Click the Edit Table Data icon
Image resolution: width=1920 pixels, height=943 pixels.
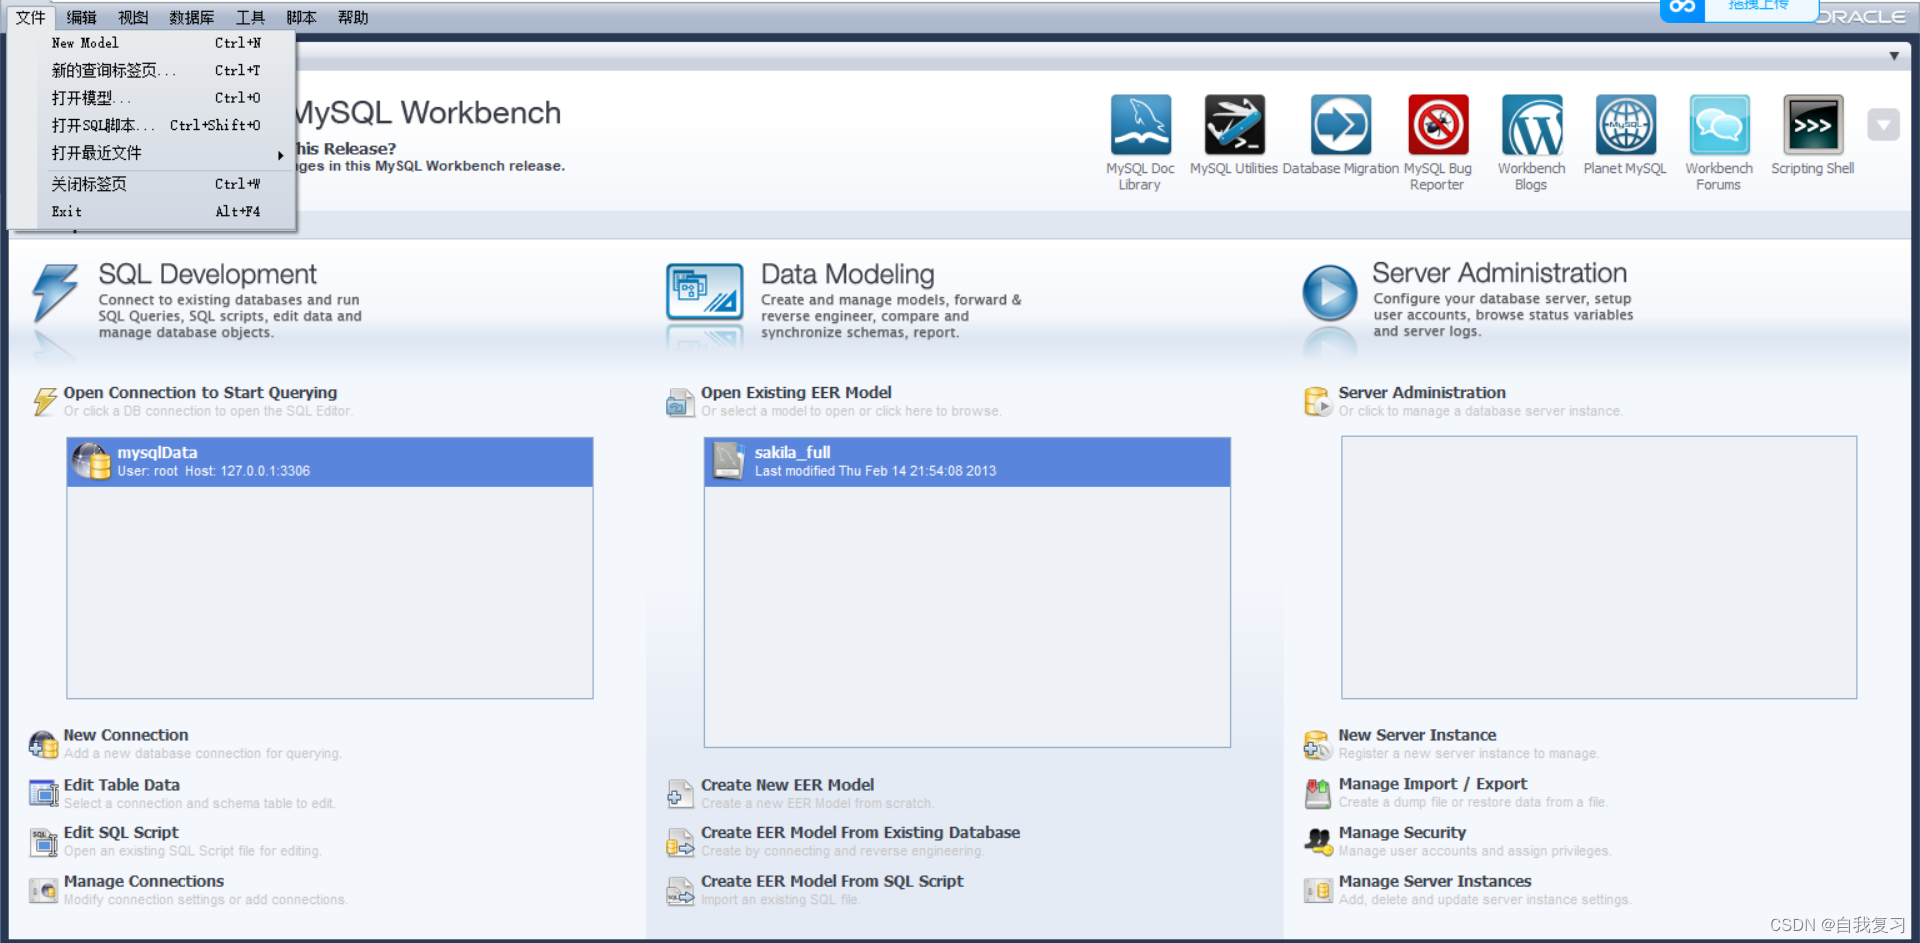coord(43,794)
